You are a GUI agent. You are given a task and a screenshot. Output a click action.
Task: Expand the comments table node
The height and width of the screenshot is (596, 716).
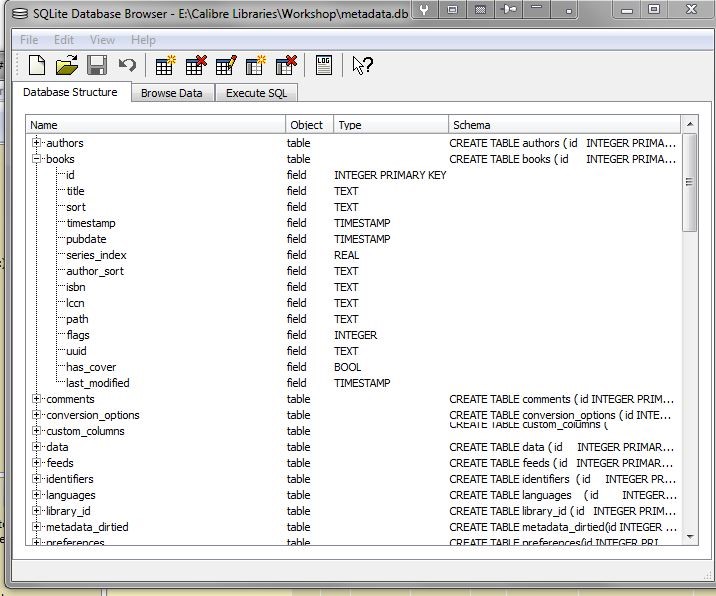(37, 399)
